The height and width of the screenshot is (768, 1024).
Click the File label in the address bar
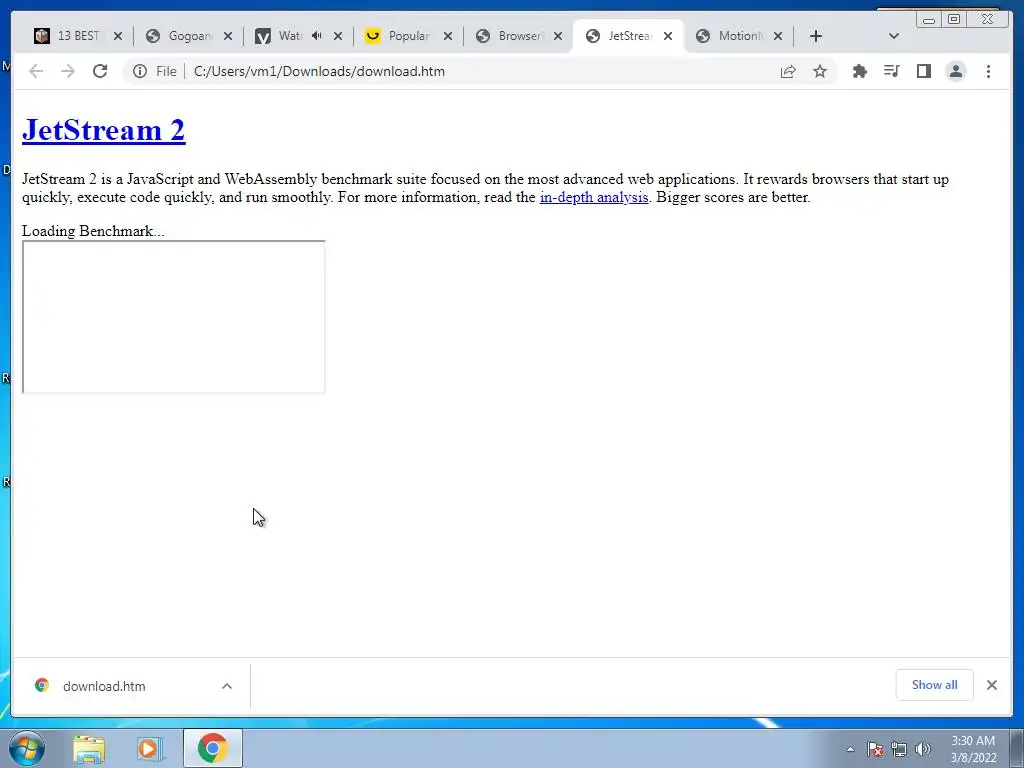[x=166, y=71]
